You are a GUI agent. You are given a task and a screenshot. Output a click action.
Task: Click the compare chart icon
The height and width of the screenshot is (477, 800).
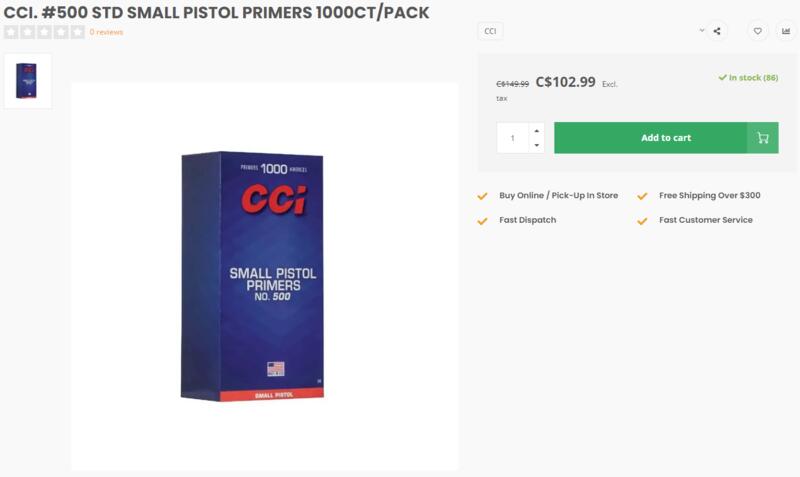785,31
